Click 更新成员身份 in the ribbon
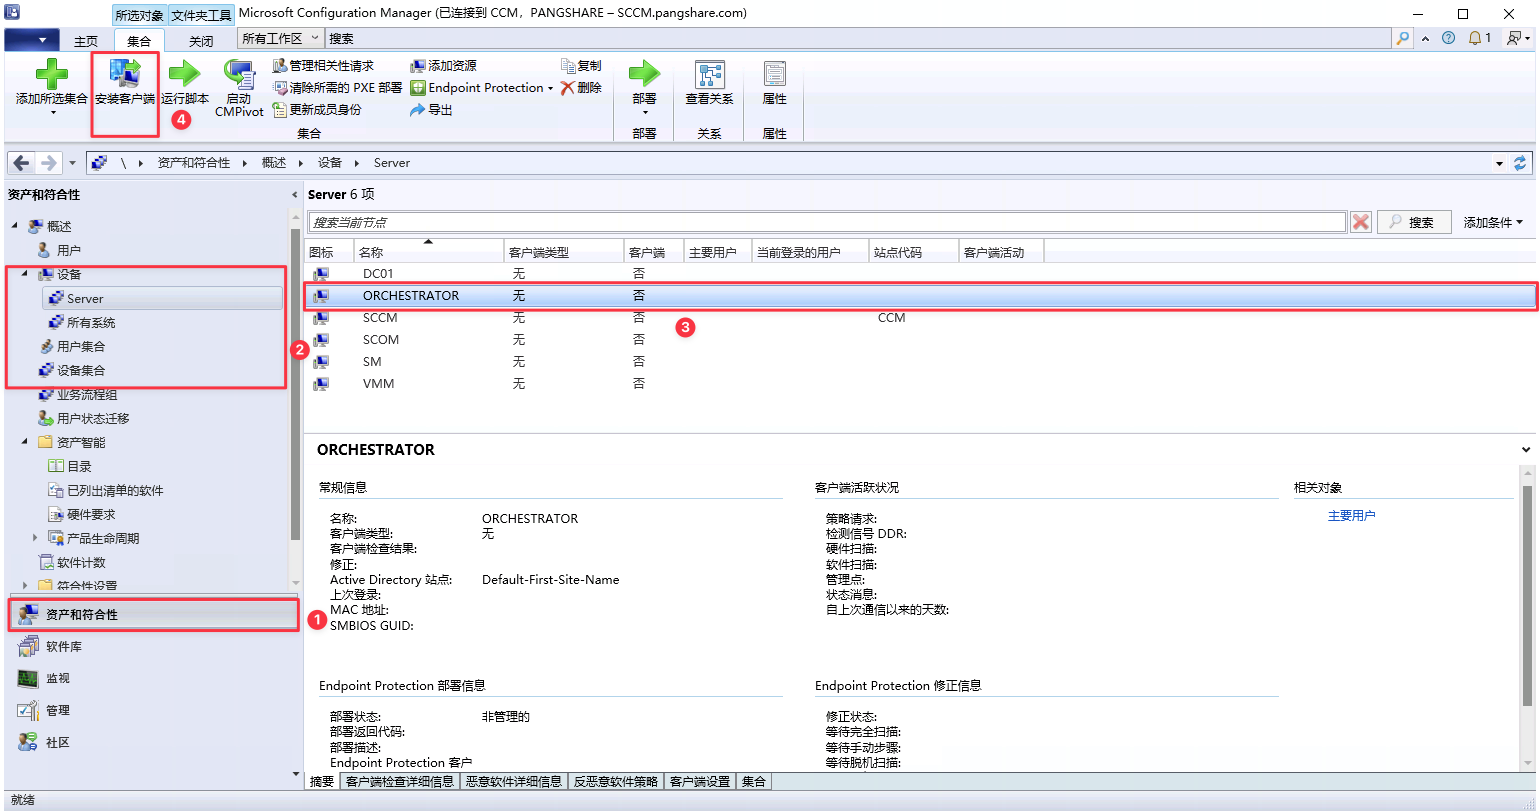1540x812 pixels. (x=317, y=109)
